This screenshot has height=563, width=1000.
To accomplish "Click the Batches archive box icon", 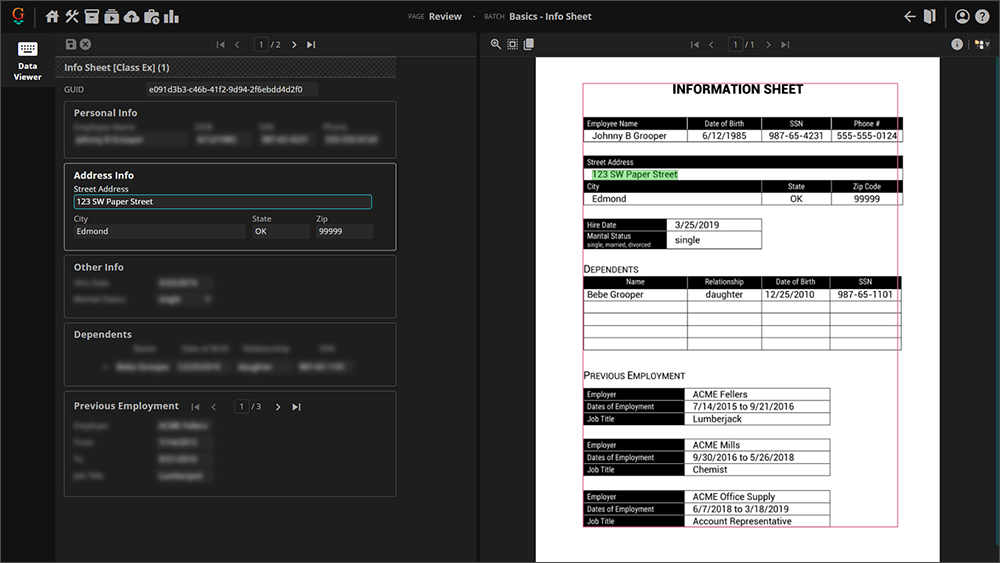I will tap(92, 16).
